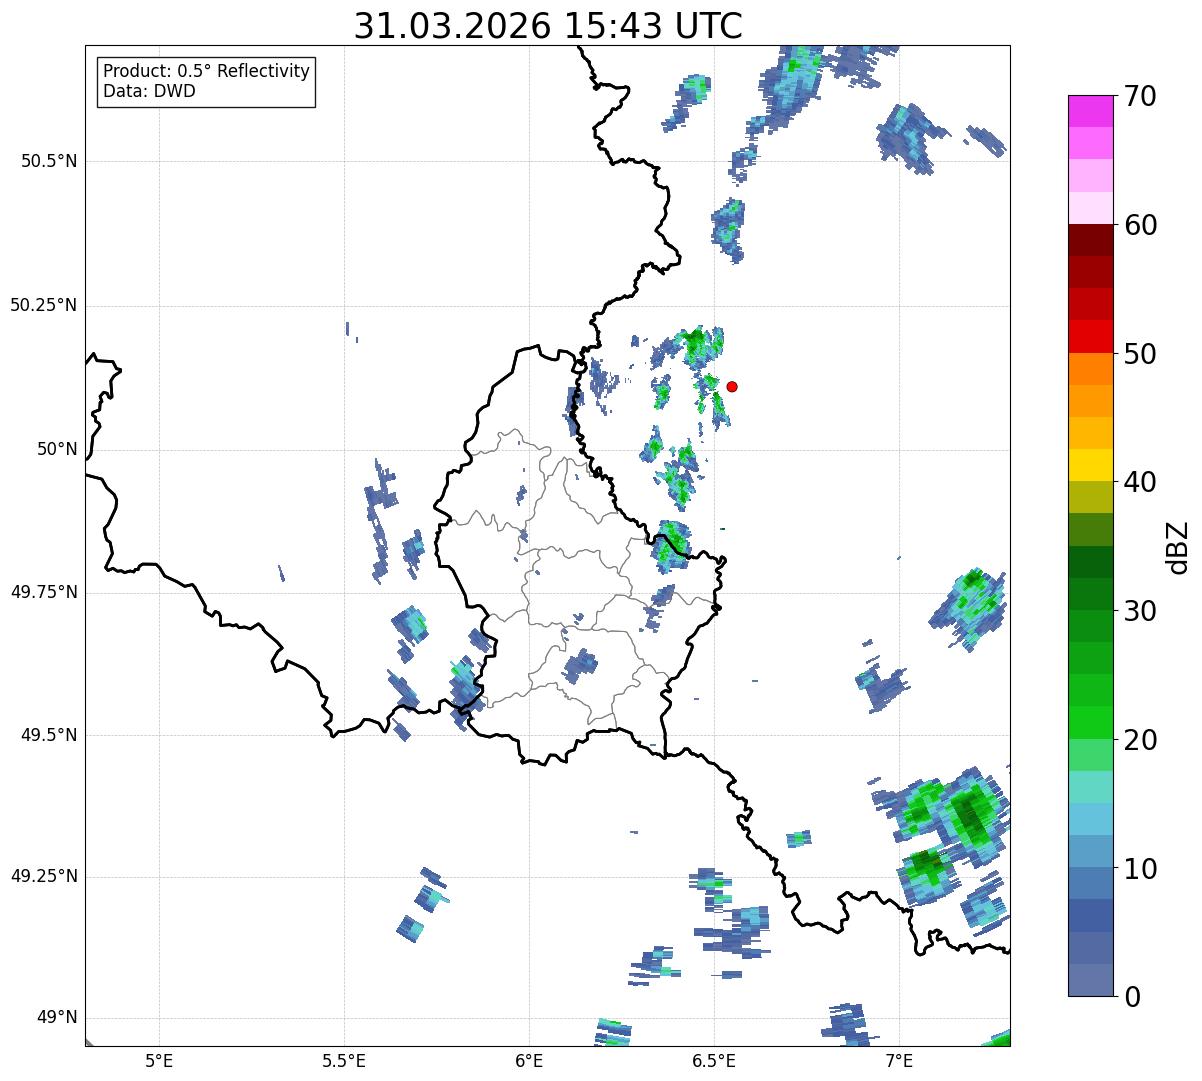
Task: Click the 6°E longitude label
Action: click(529, 1060)
